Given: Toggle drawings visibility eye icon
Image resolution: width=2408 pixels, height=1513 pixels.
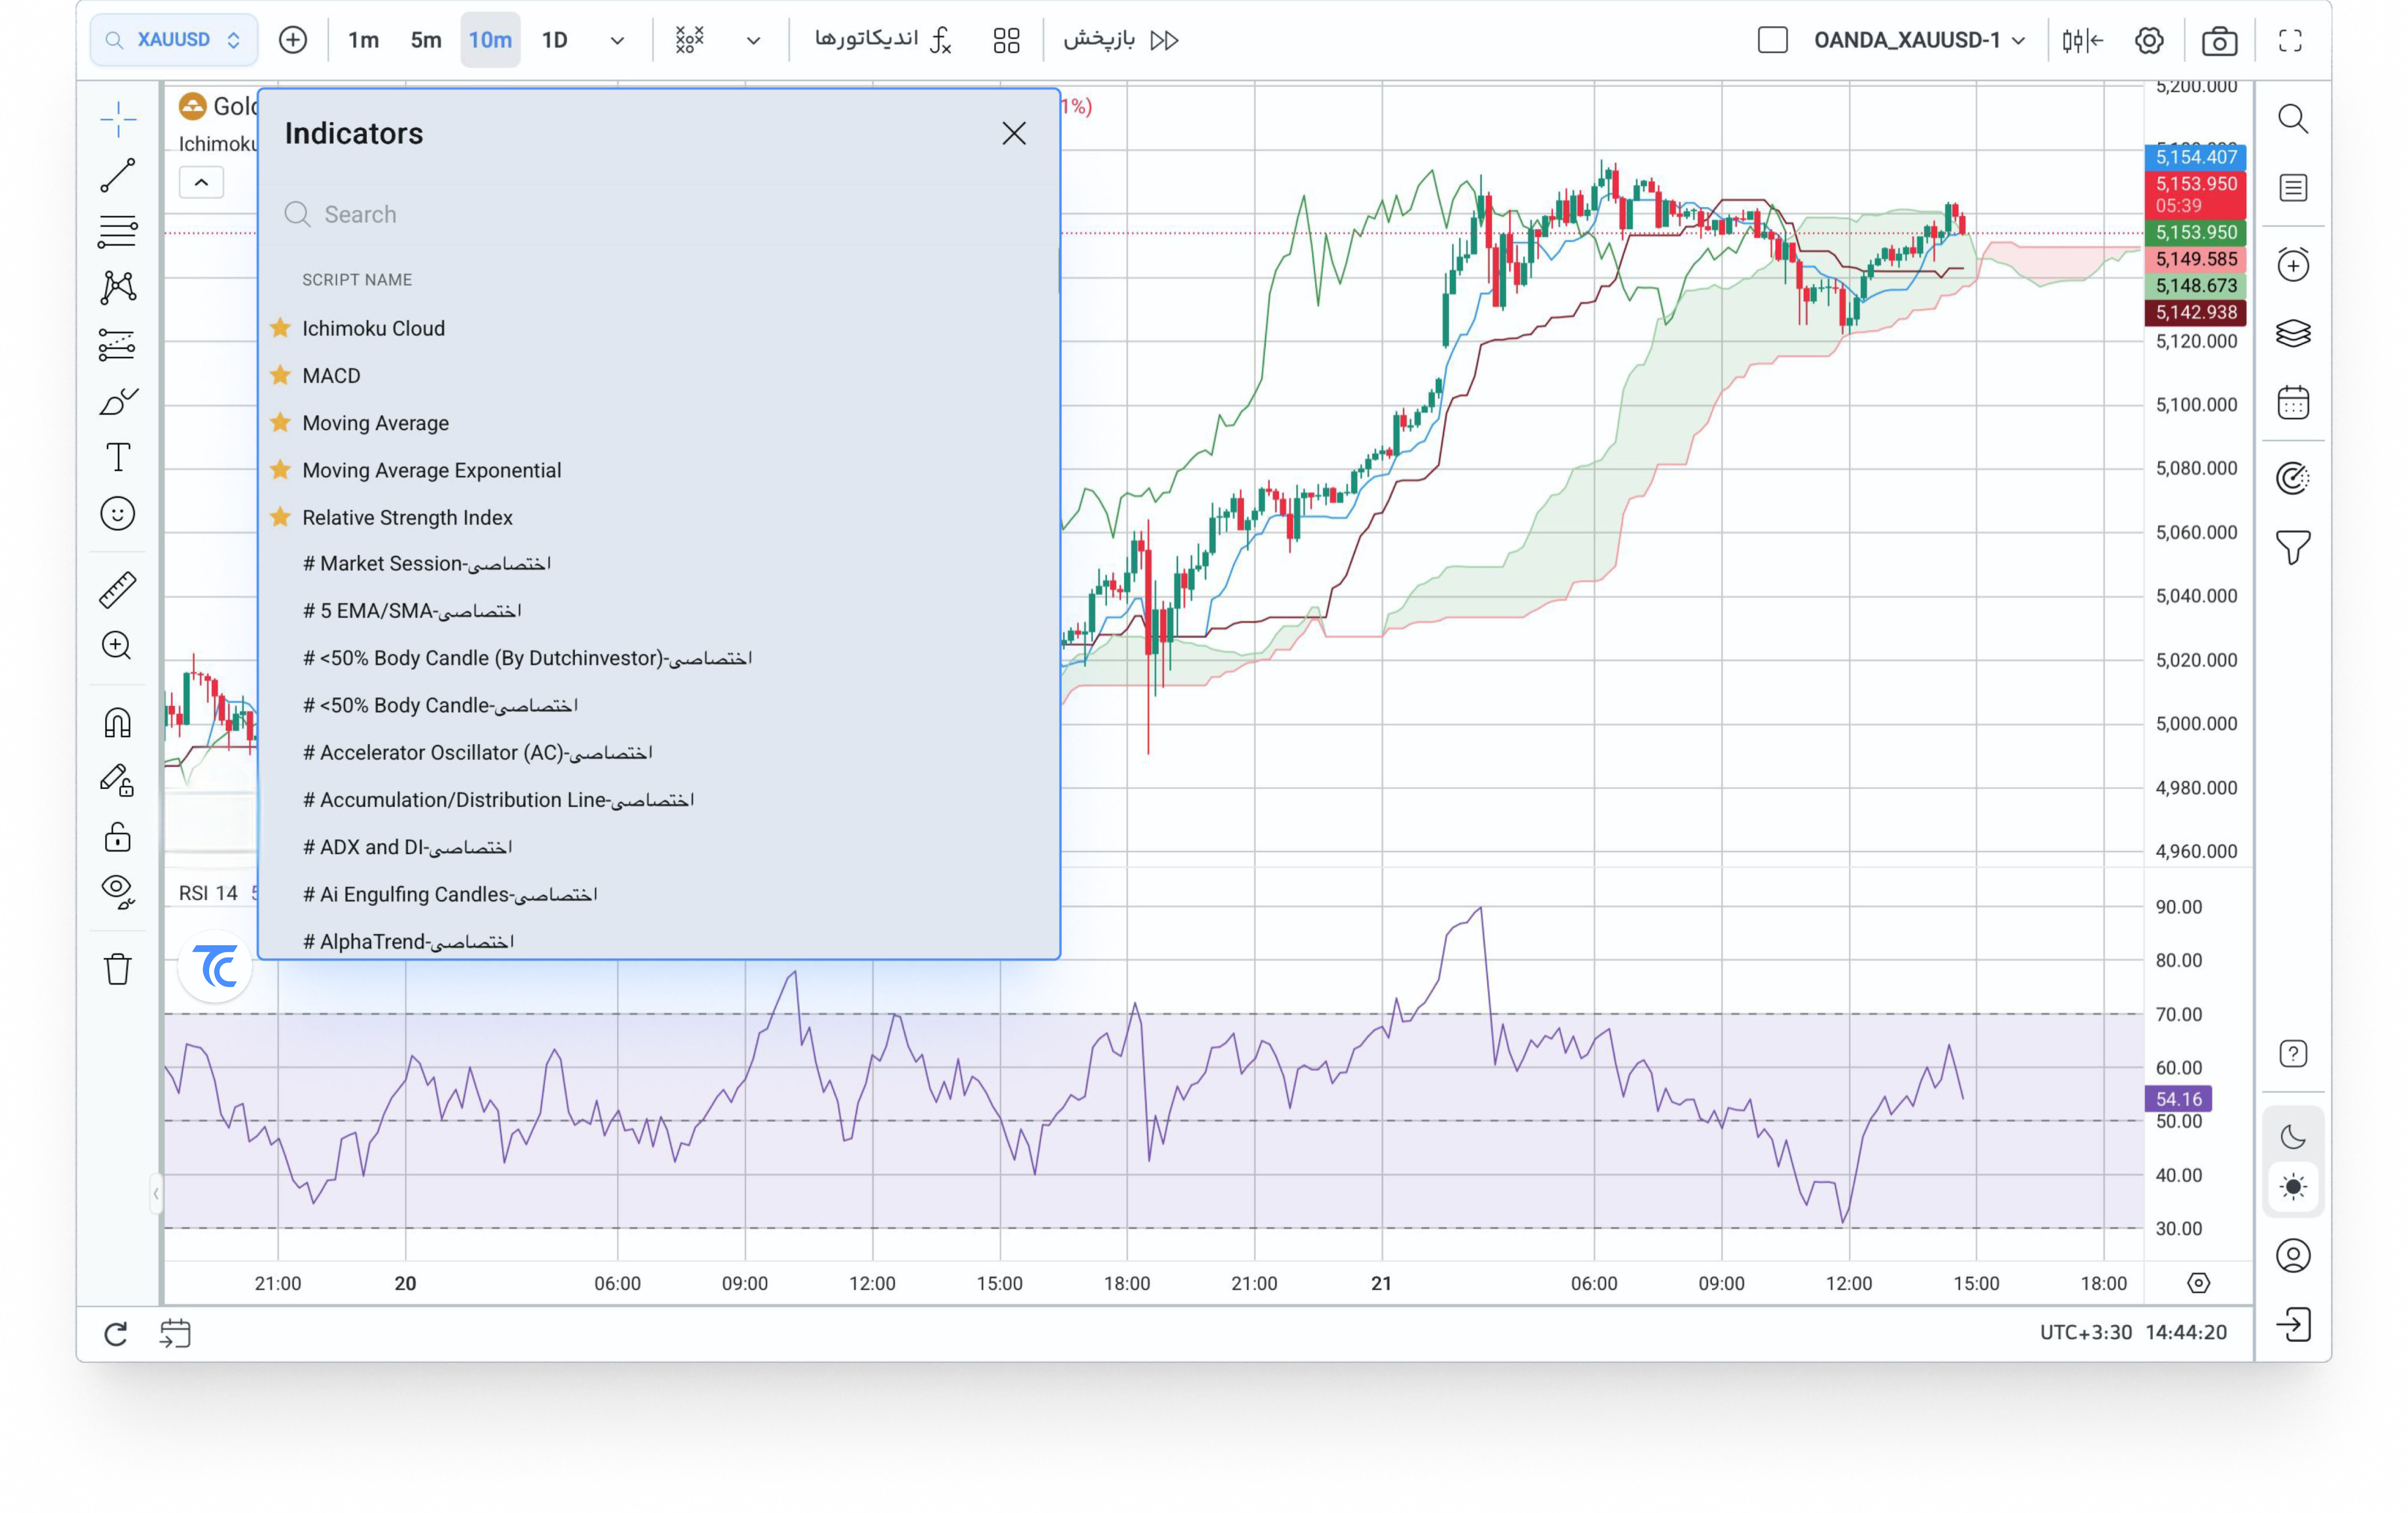Looking at the screenshot, I should click(118, 890).
